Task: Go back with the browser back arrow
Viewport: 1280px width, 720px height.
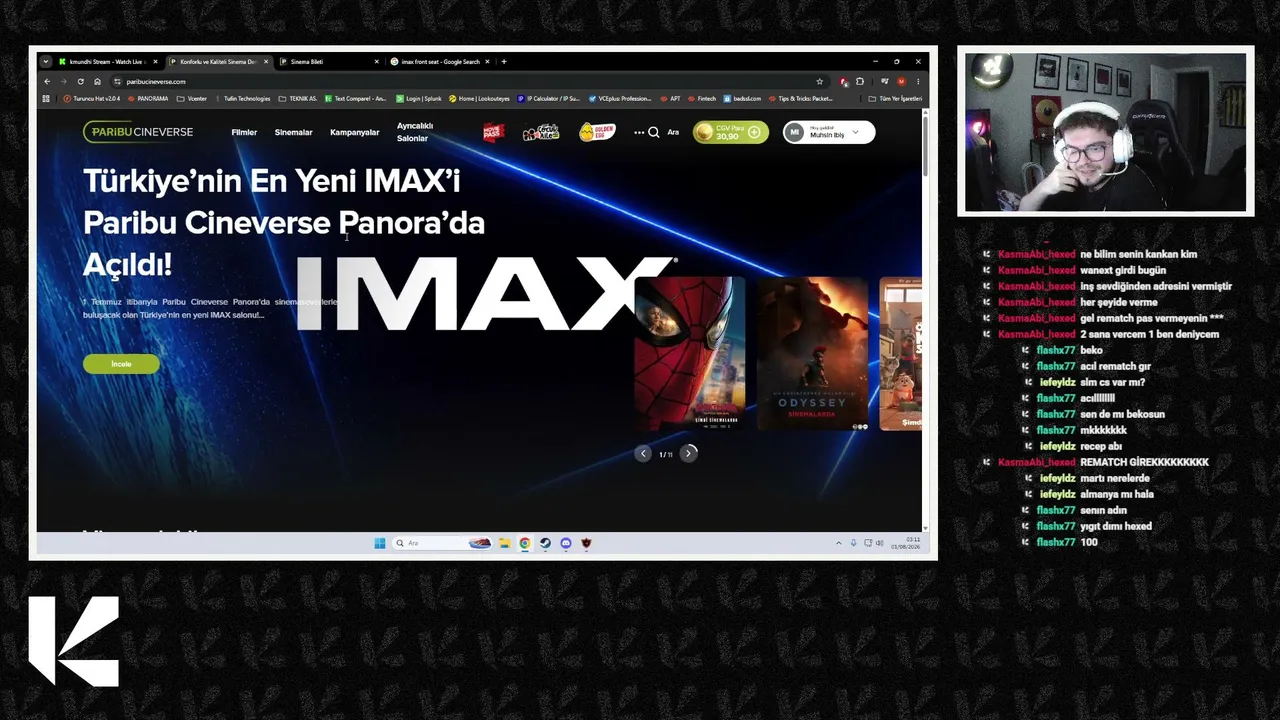Action: point(46,81)
